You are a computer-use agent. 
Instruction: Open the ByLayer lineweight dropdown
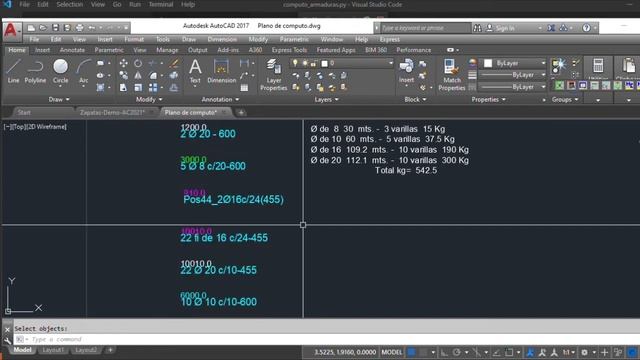coord(543,75)
